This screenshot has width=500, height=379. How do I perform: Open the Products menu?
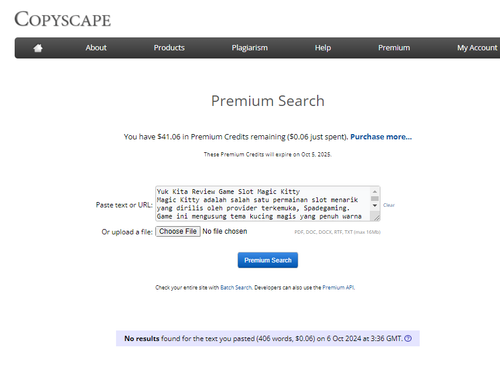169,48
